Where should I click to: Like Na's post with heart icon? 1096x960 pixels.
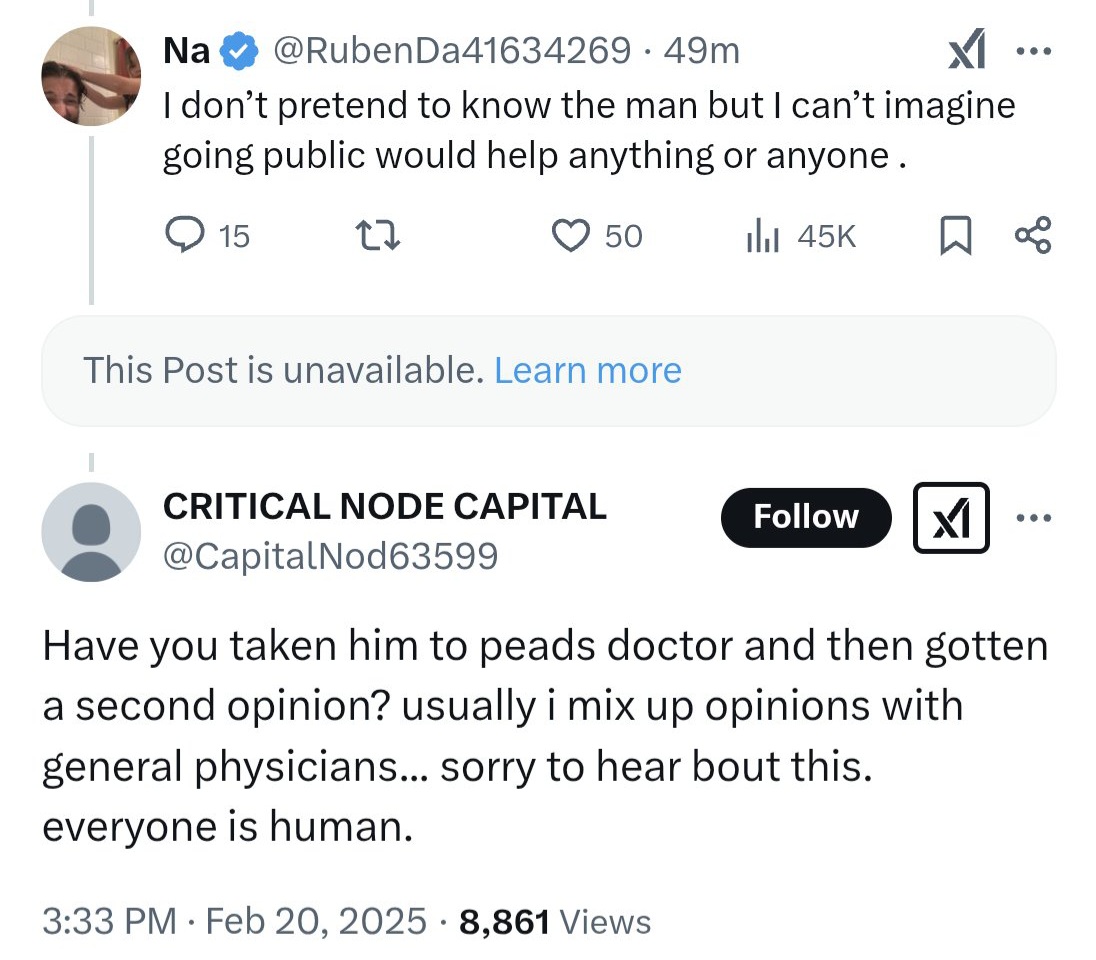pos(570,236)
